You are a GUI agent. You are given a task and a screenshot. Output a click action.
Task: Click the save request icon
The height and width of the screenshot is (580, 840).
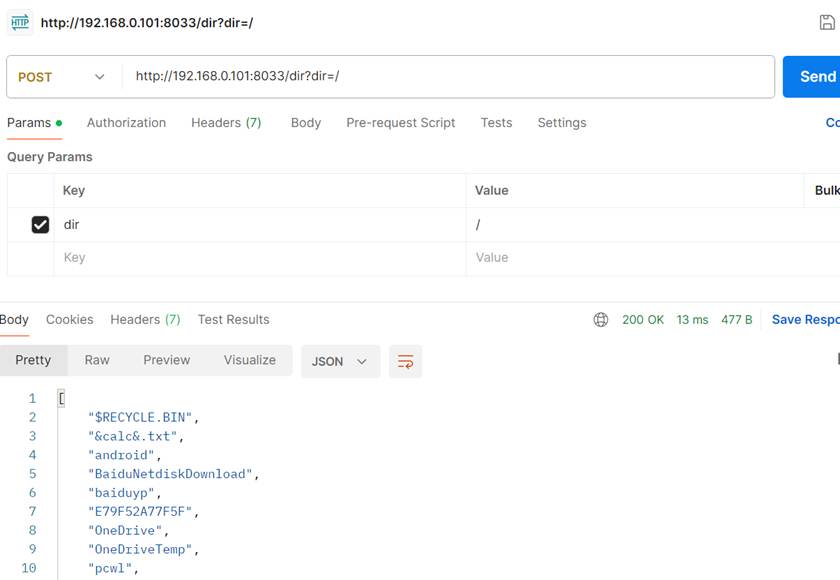click(x=827, y=22)
